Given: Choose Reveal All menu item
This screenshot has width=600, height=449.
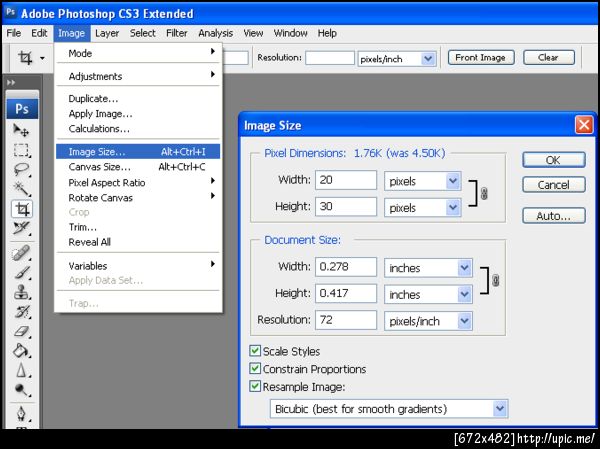Looking at the screenshot, I should (138, 242).
